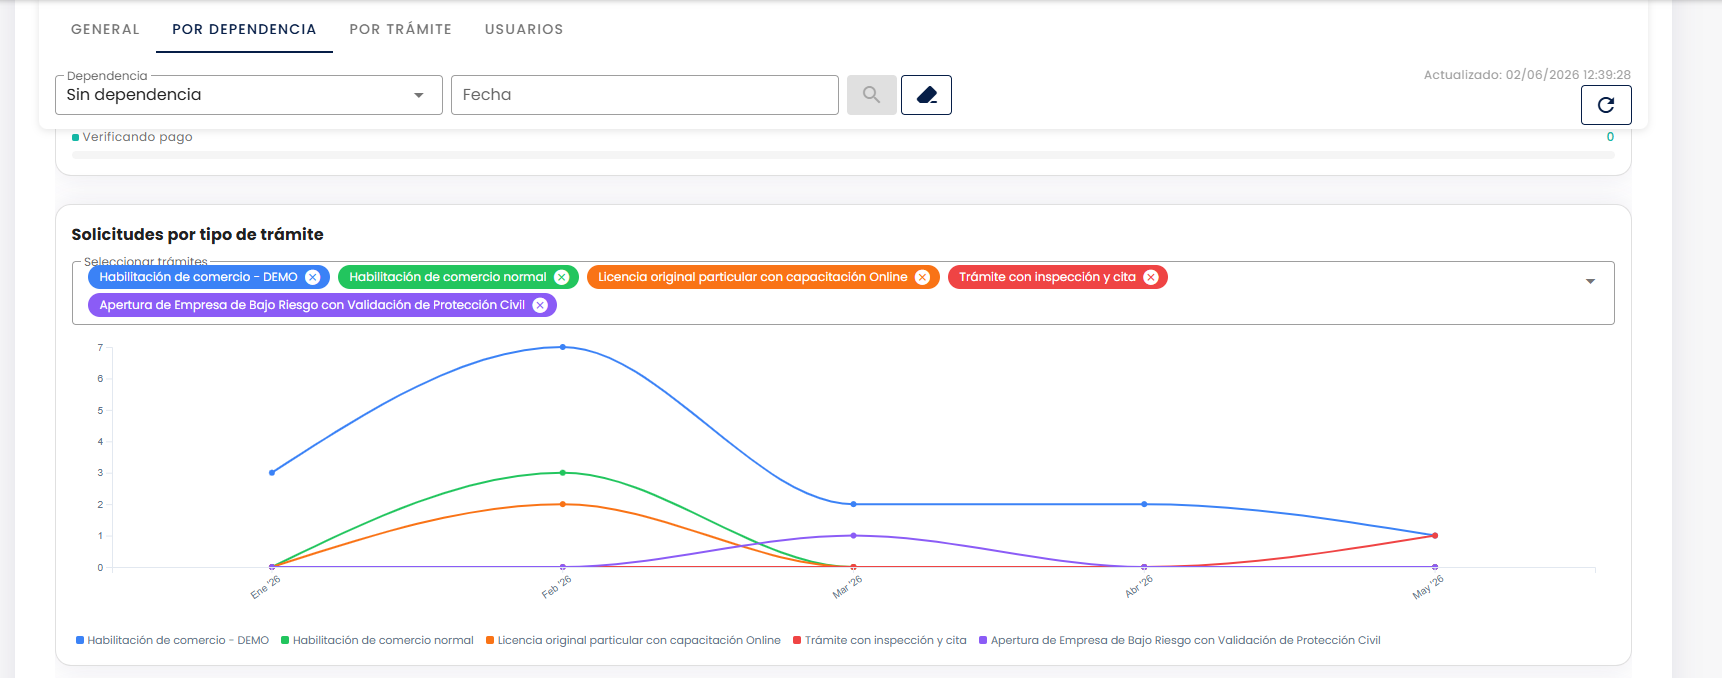Remove the Habilitación de comercio normal chip
The image size is (1722, 678).
pyautogui.click(x=562, y=277)
